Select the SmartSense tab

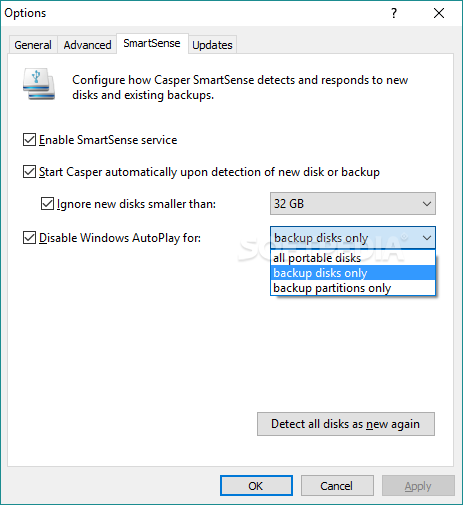point(152,43)
